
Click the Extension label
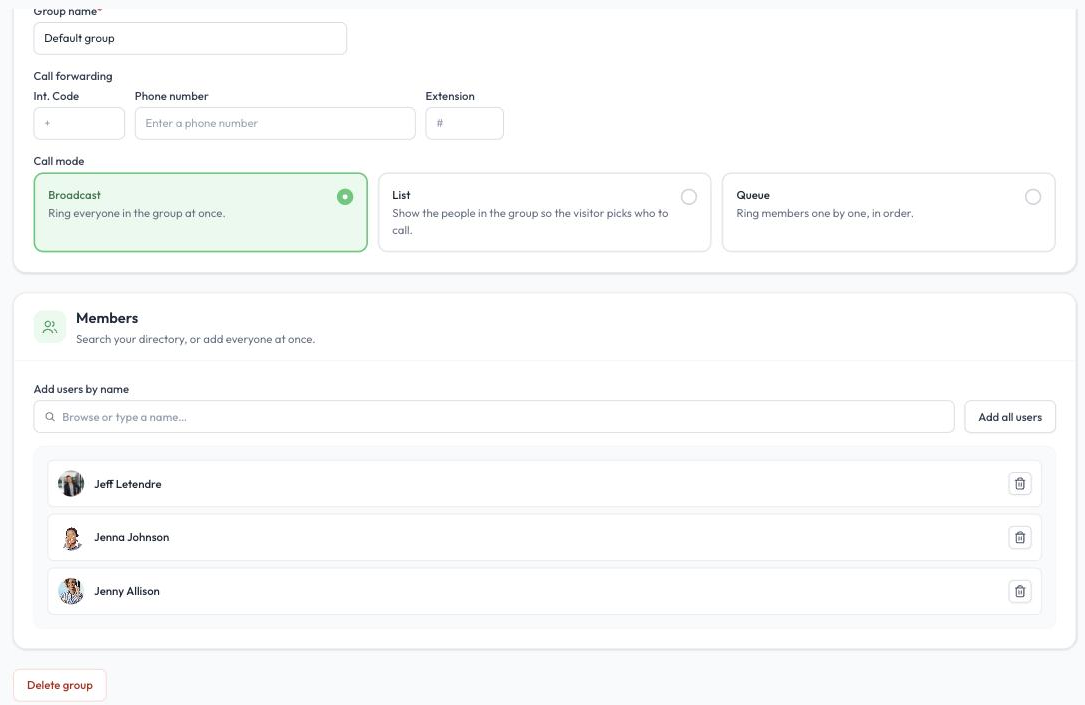(450, 96)
